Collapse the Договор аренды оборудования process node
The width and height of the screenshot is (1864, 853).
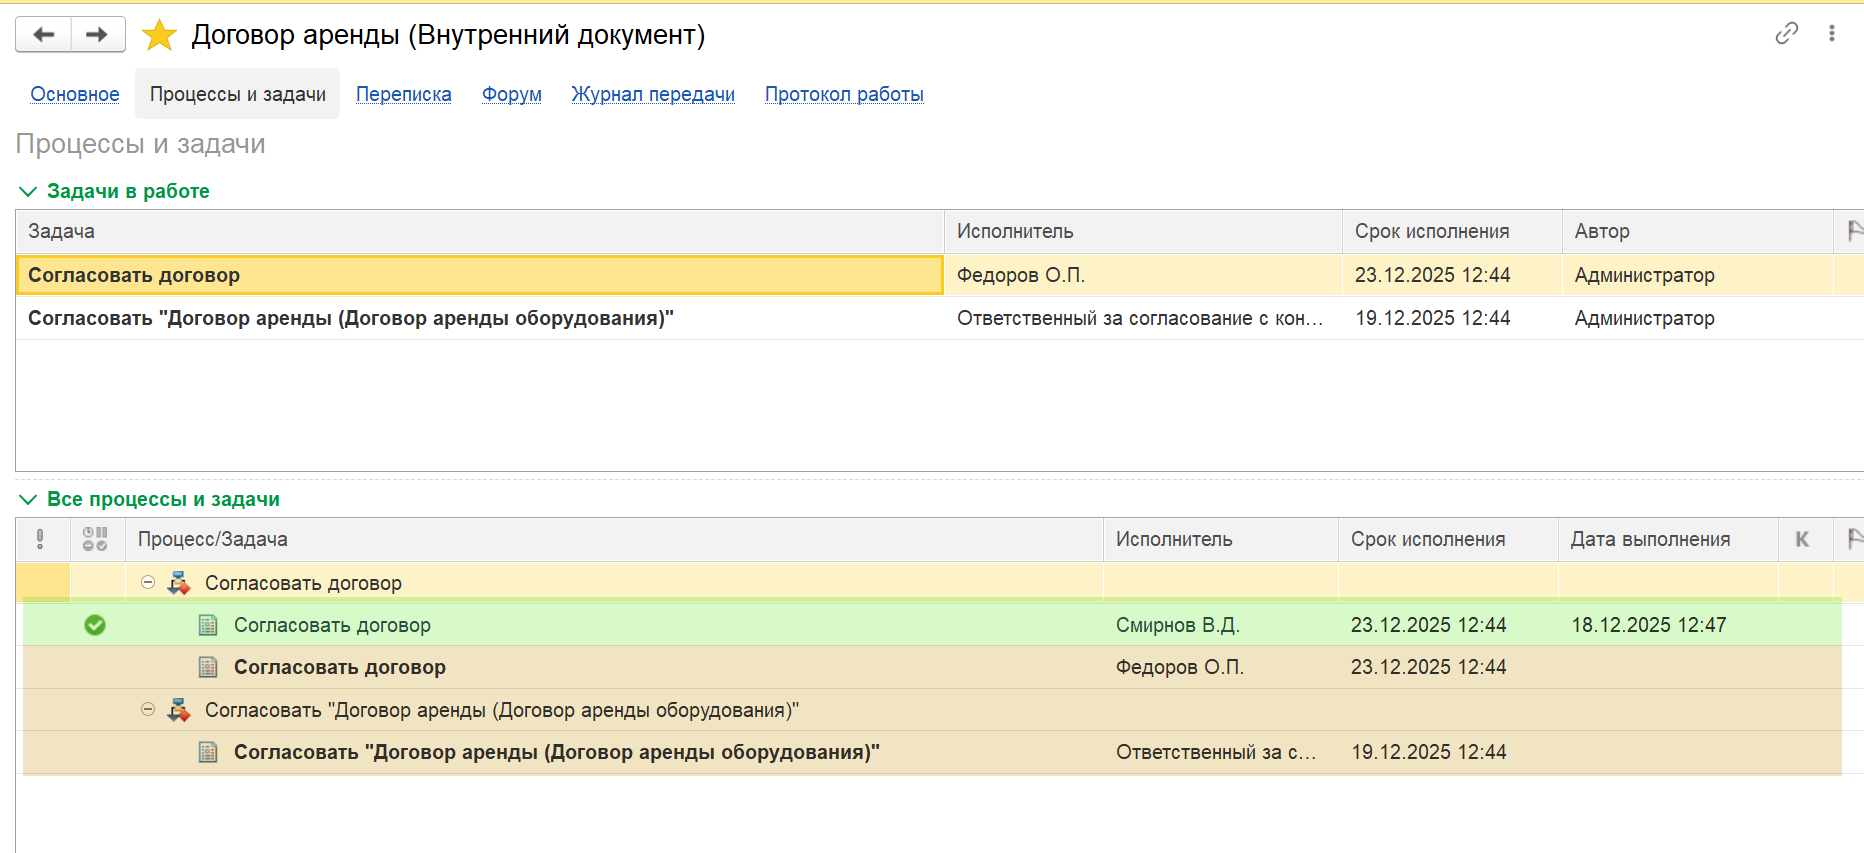coord(148,710)
